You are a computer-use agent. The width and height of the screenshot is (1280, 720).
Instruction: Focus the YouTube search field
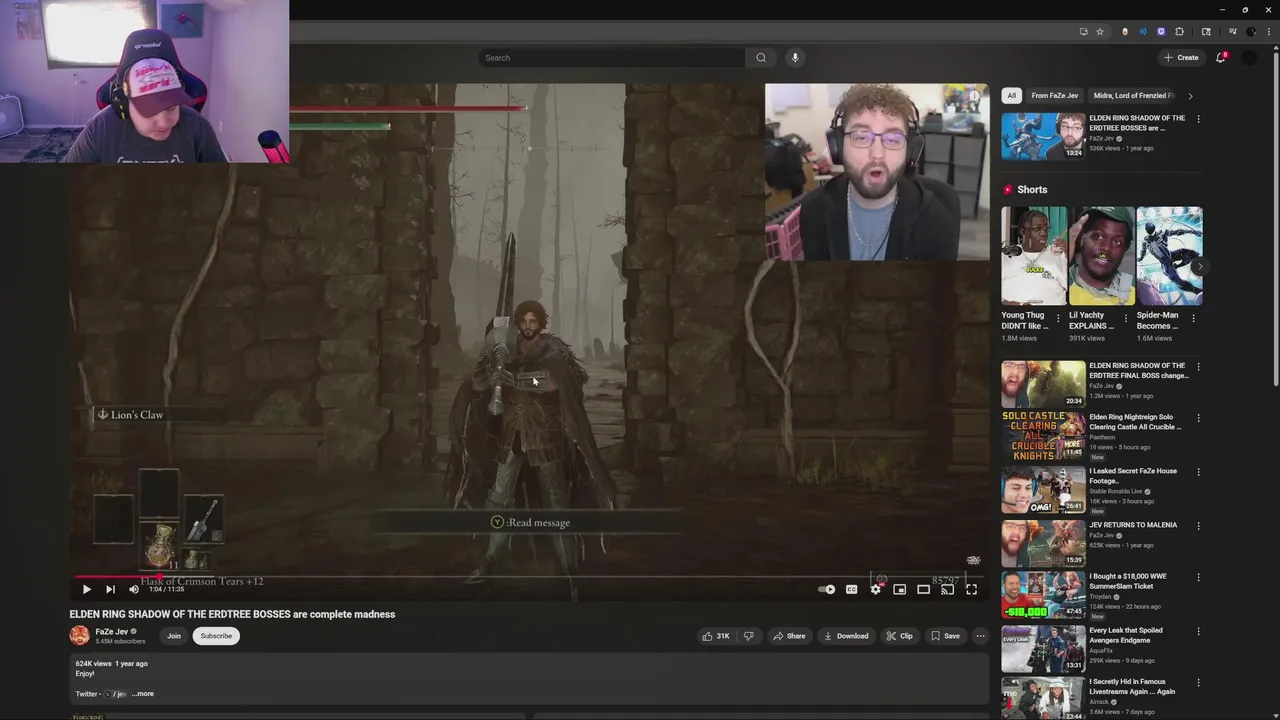[612, 58]
